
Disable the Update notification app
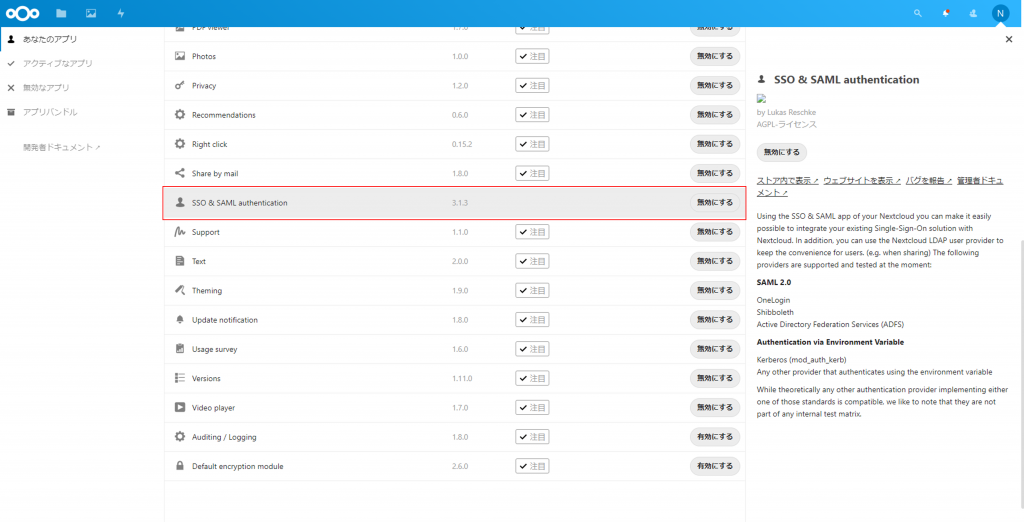(x=715, y=319)
